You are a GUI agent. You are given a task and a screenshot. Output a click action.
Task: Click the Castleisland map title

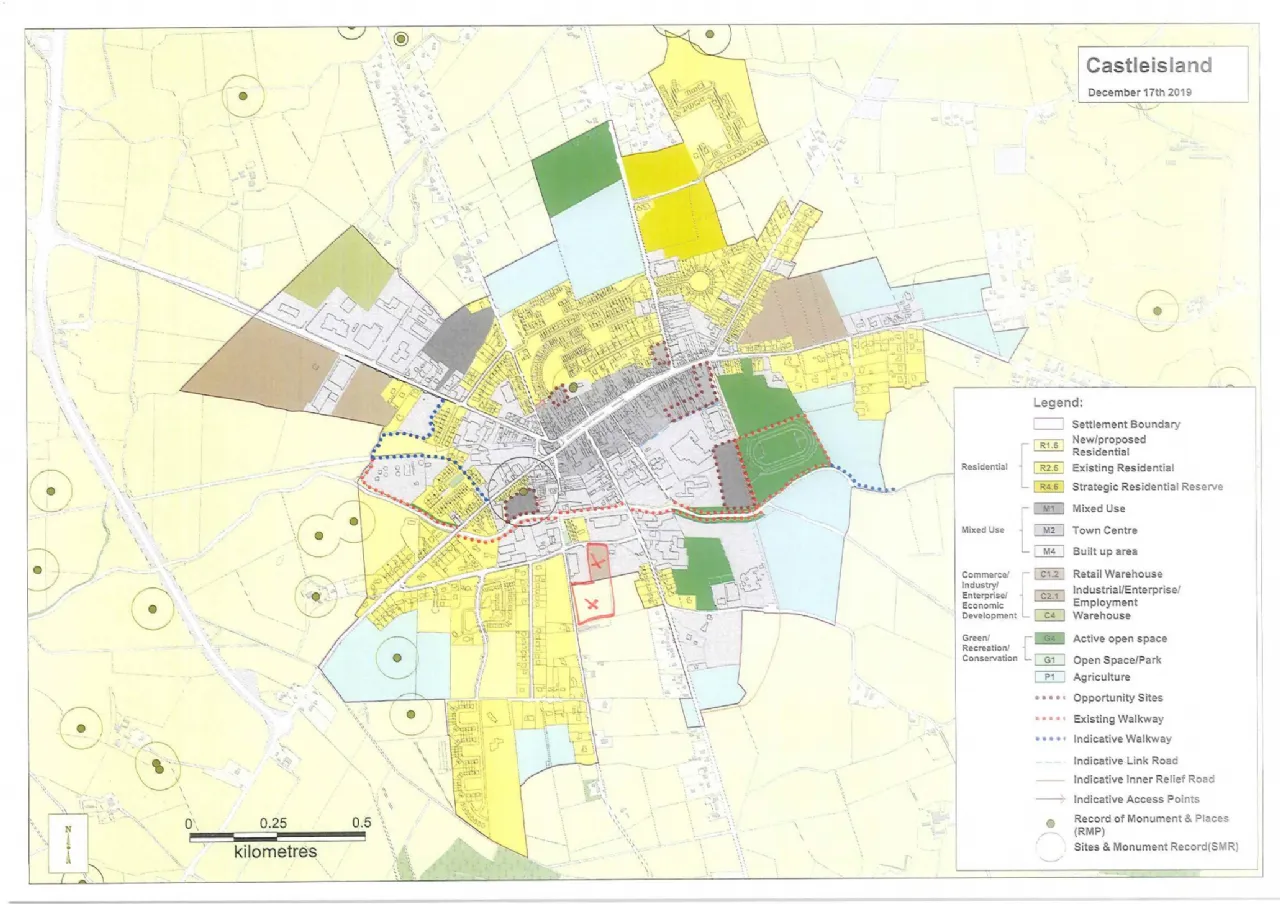click(x=1149, y=66)
